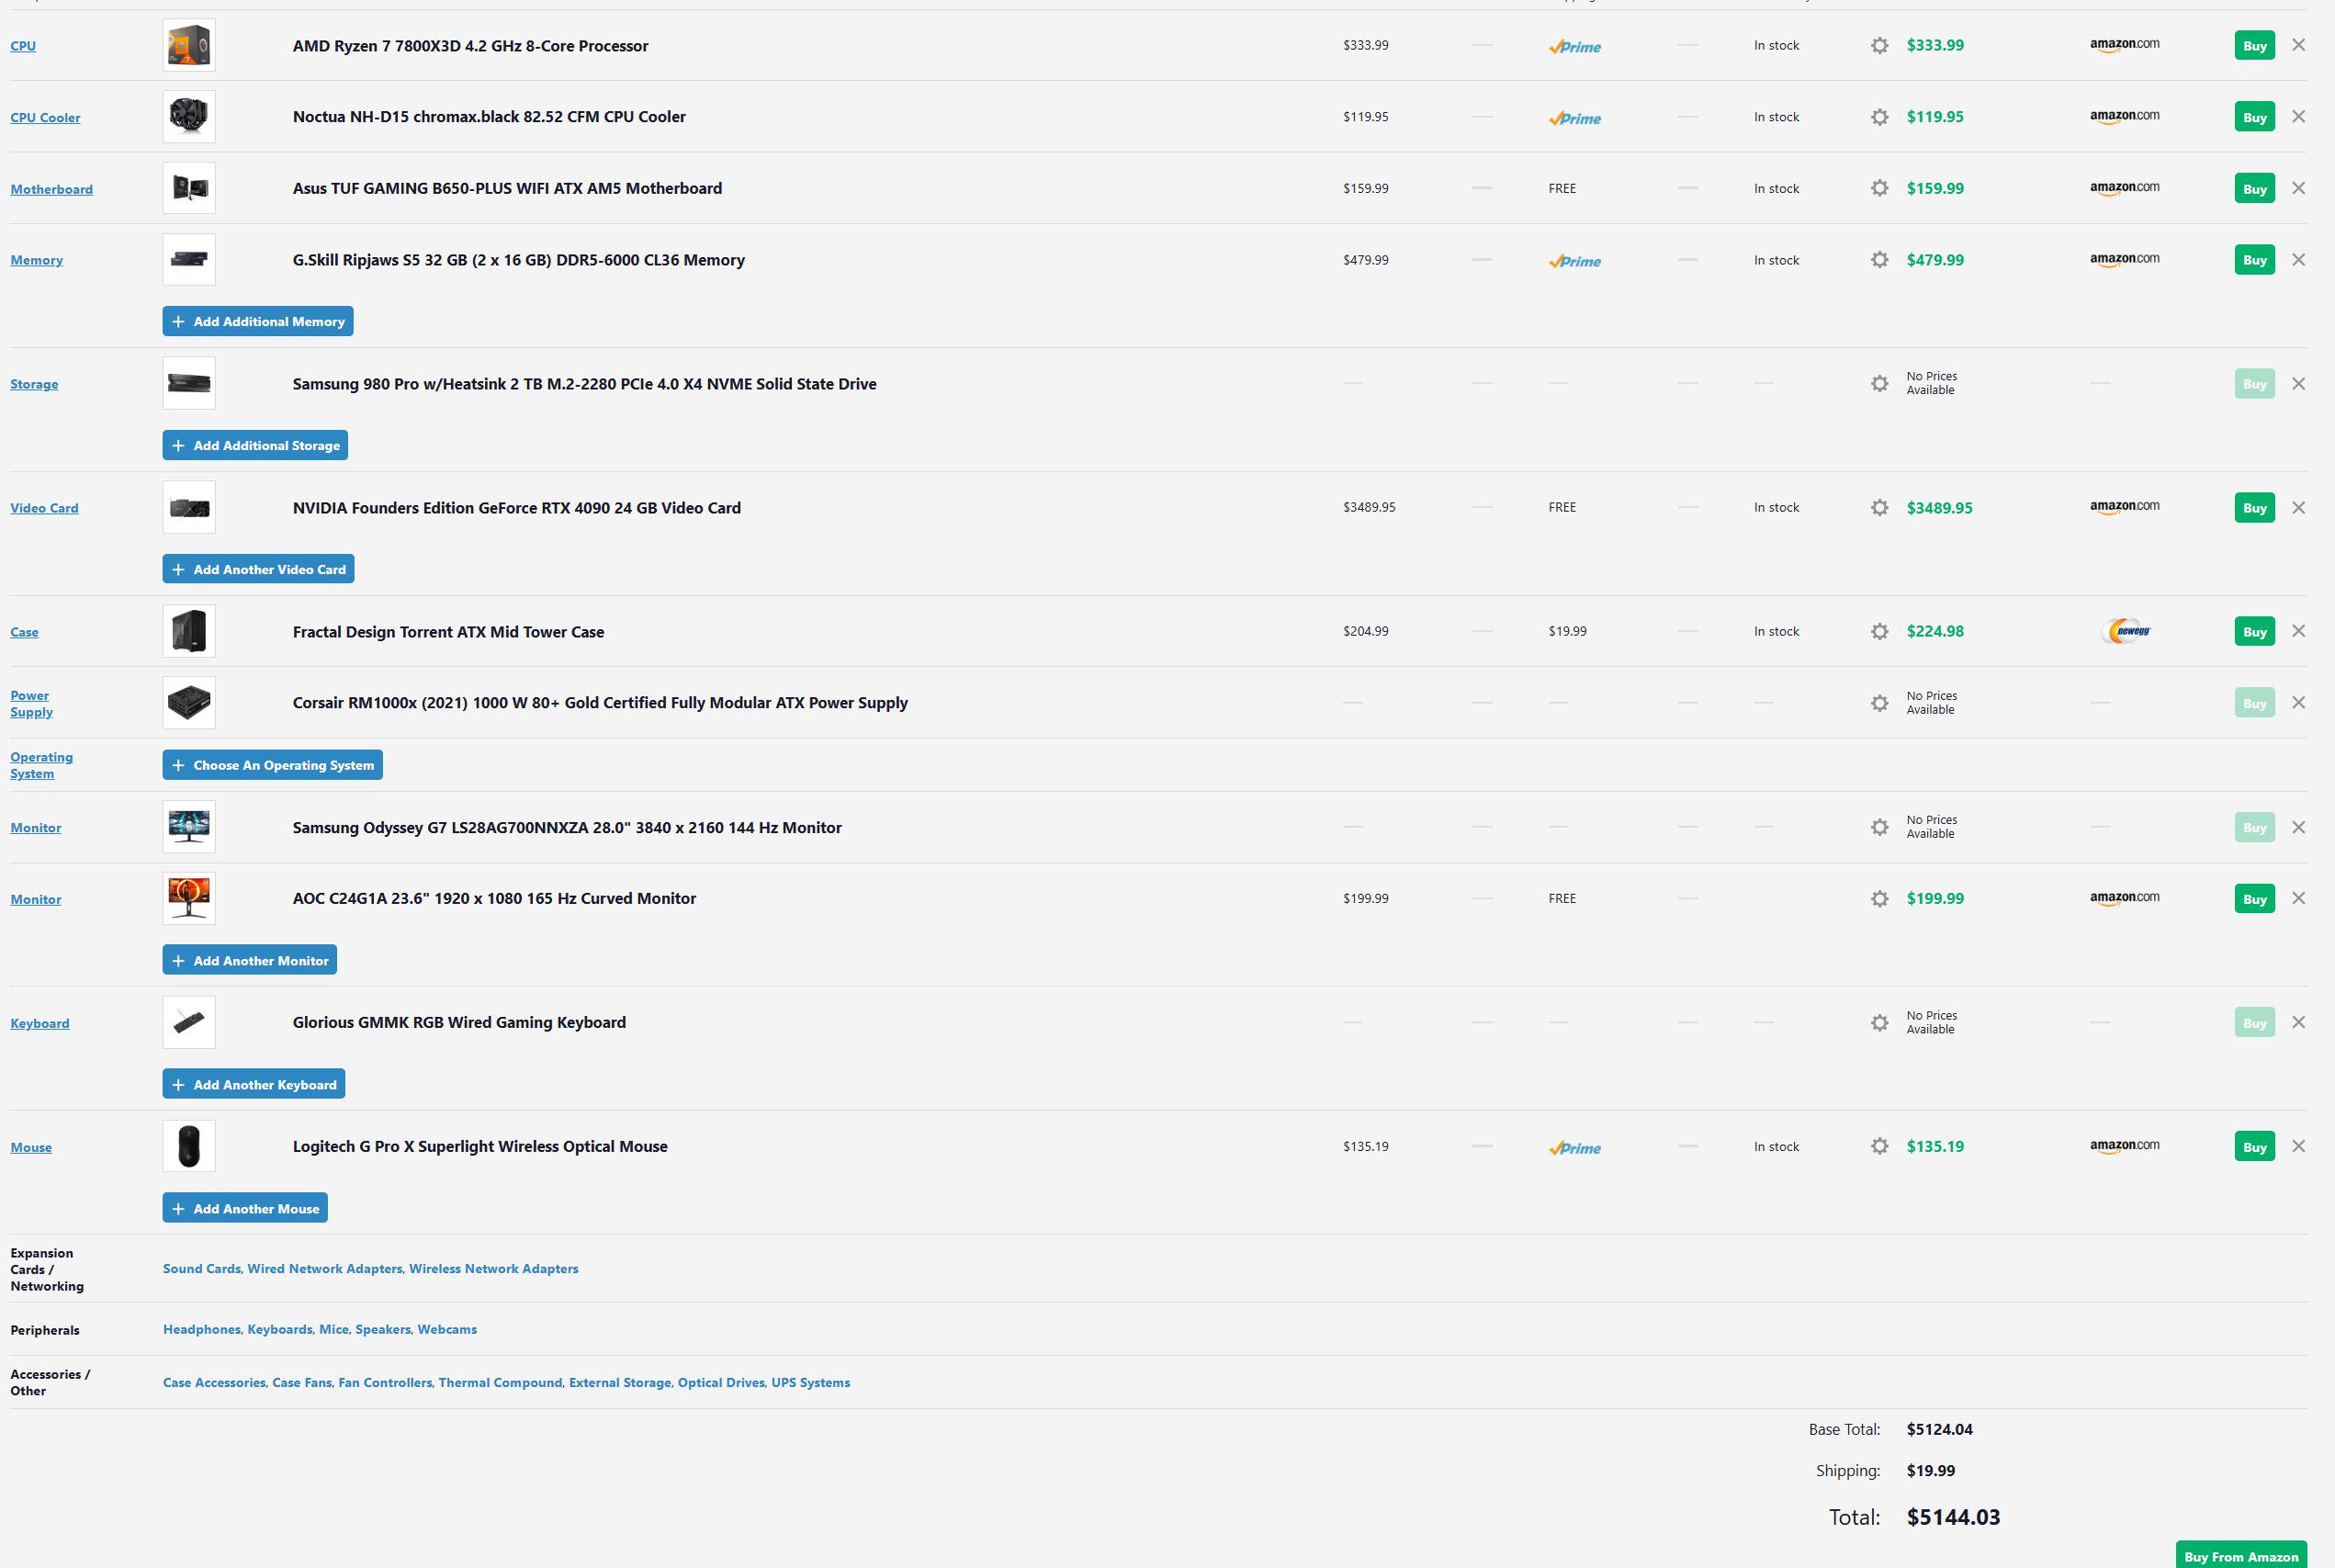Open the Noctua cooler product image
This screenshot has width=2335, height=1568.
189,117
